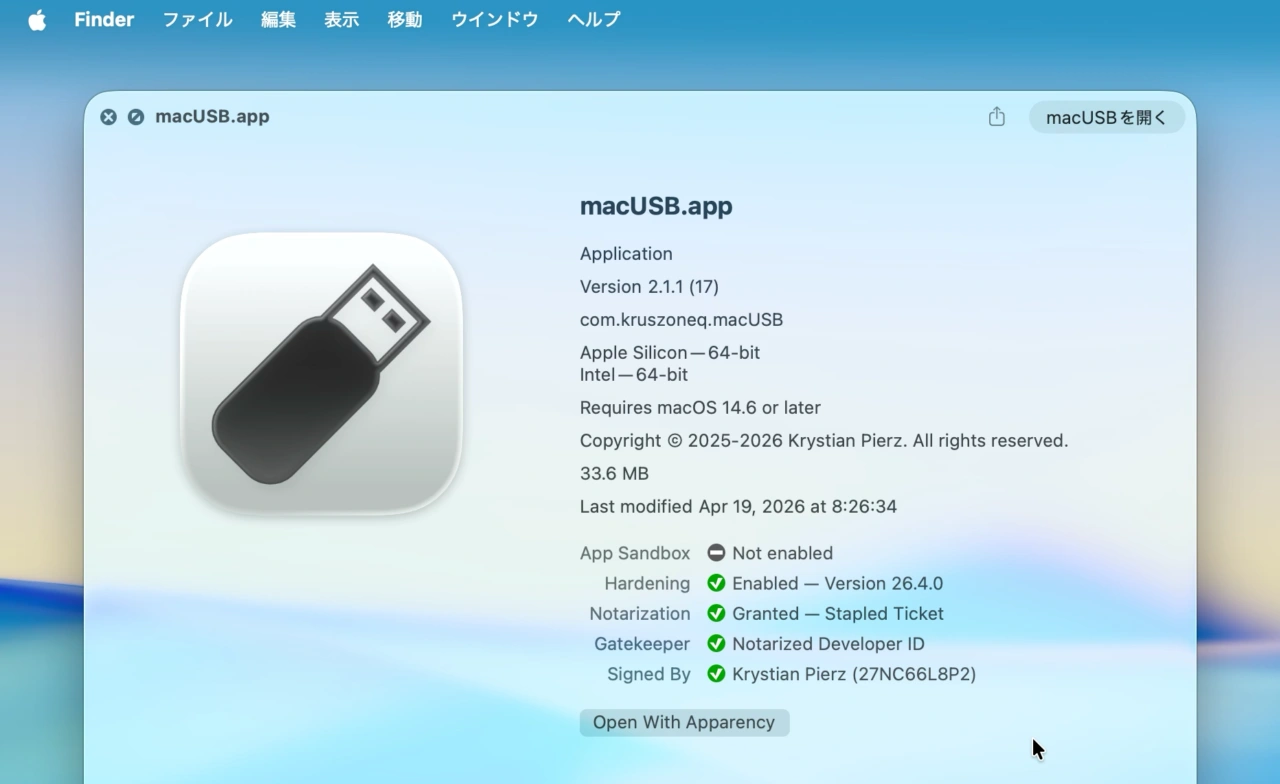Click the prohibition symbol beside the close icon

point(136,117)
